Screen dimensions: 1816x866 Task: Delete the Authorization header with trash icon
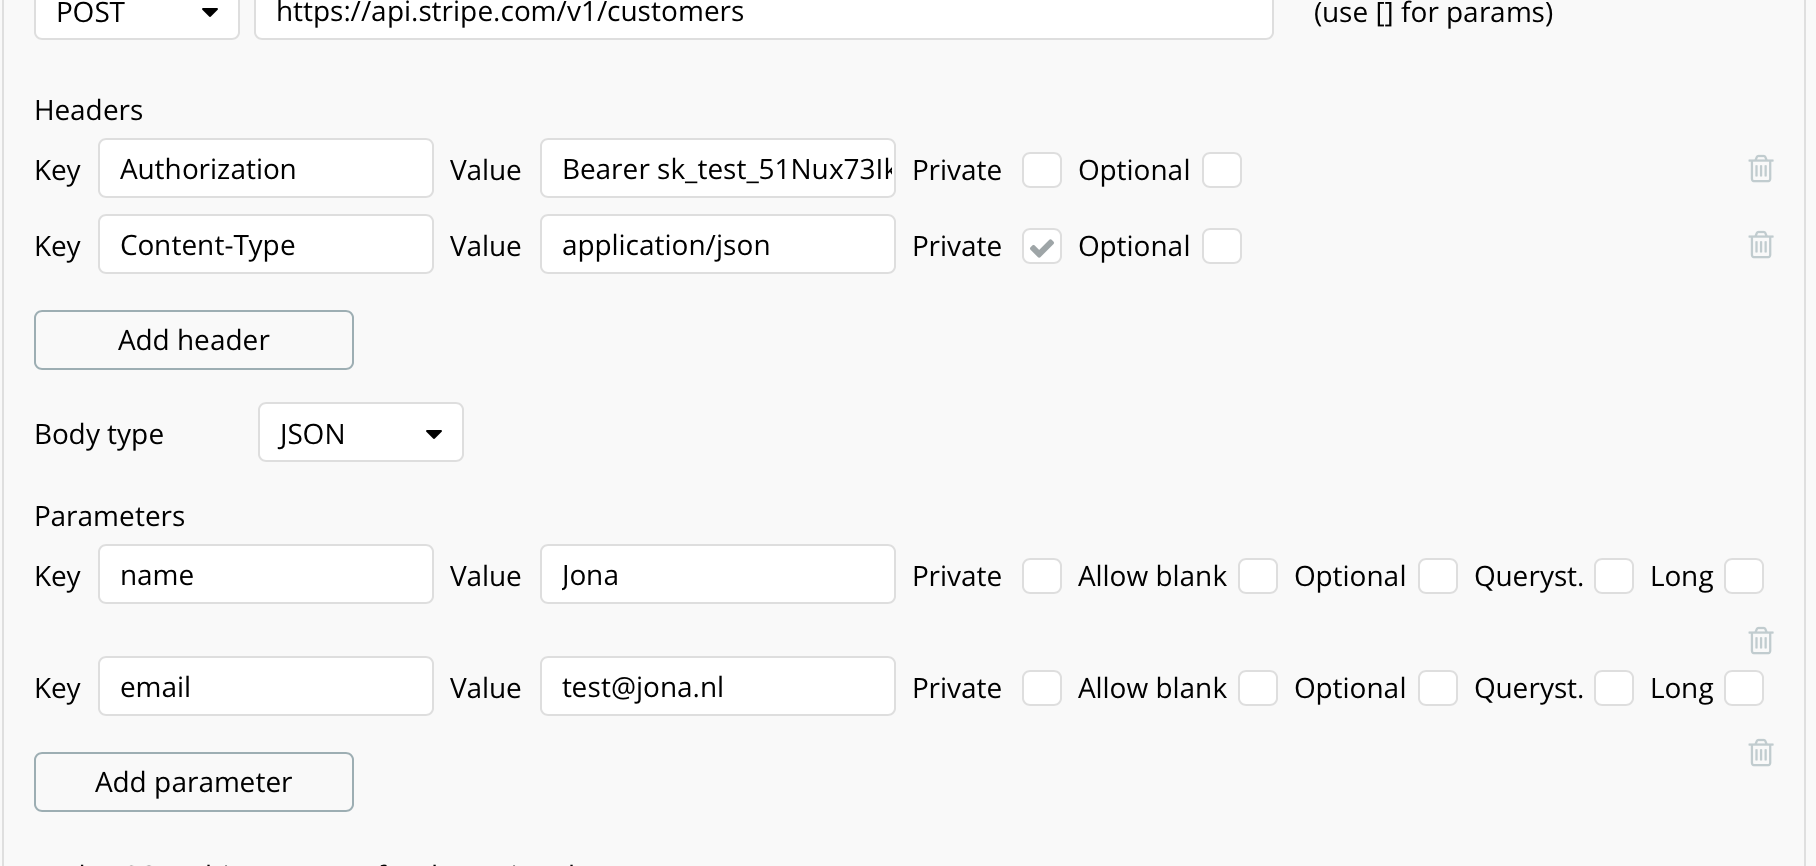[x=1760, y=169]
